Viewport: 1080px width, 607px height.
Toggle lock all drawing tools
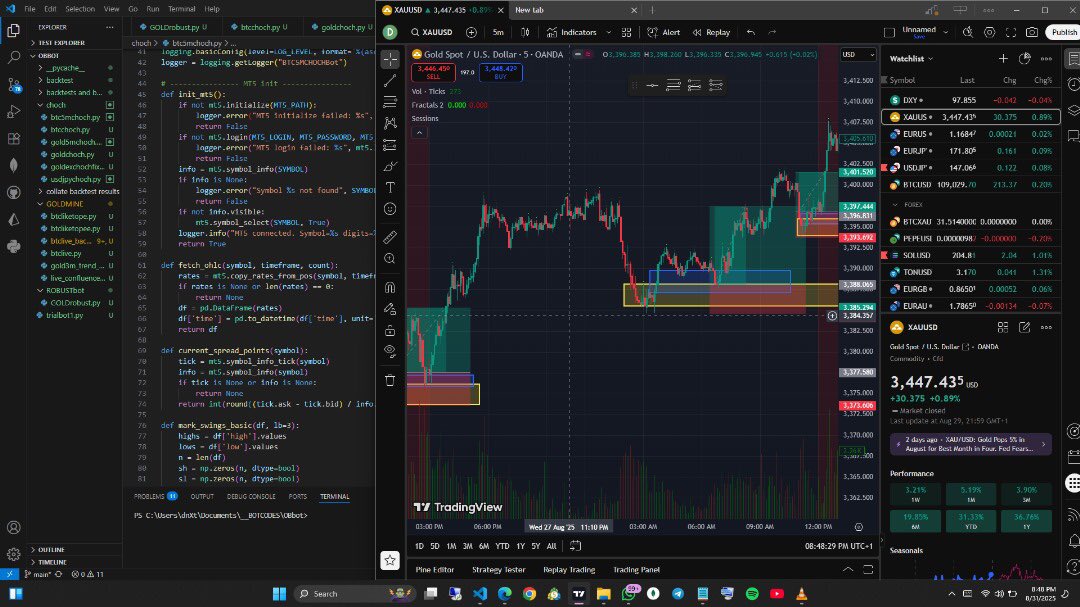pyautogui.click(x=390, y=331)
